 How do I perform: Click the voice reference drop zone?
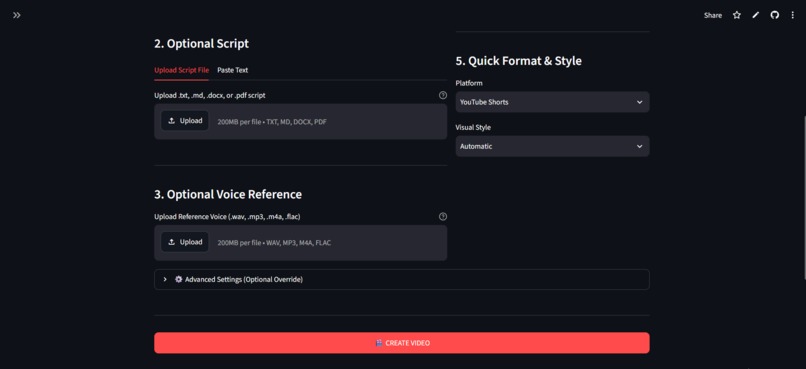(x=301, y=243)
